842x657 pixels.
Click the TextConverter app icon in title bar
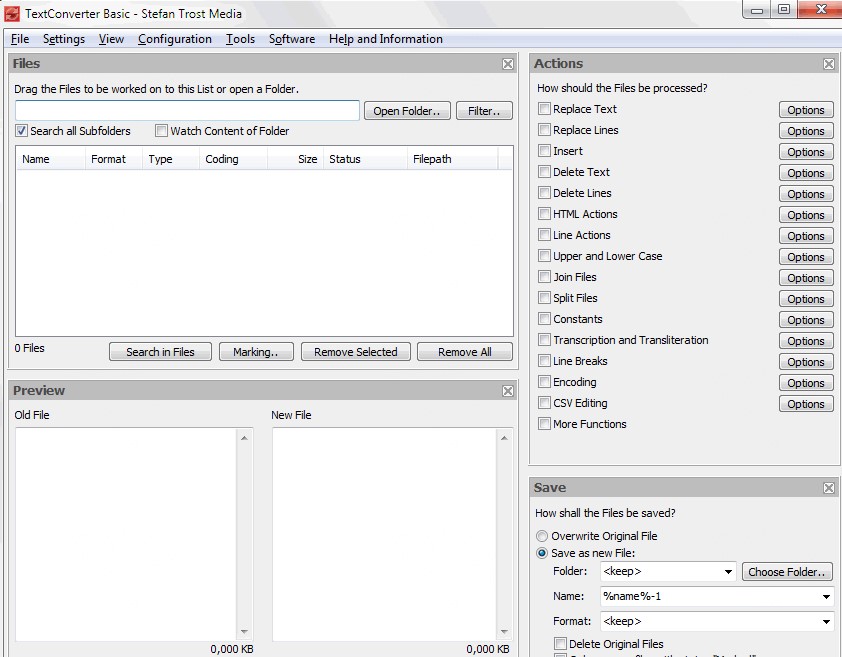pos(12,13)
